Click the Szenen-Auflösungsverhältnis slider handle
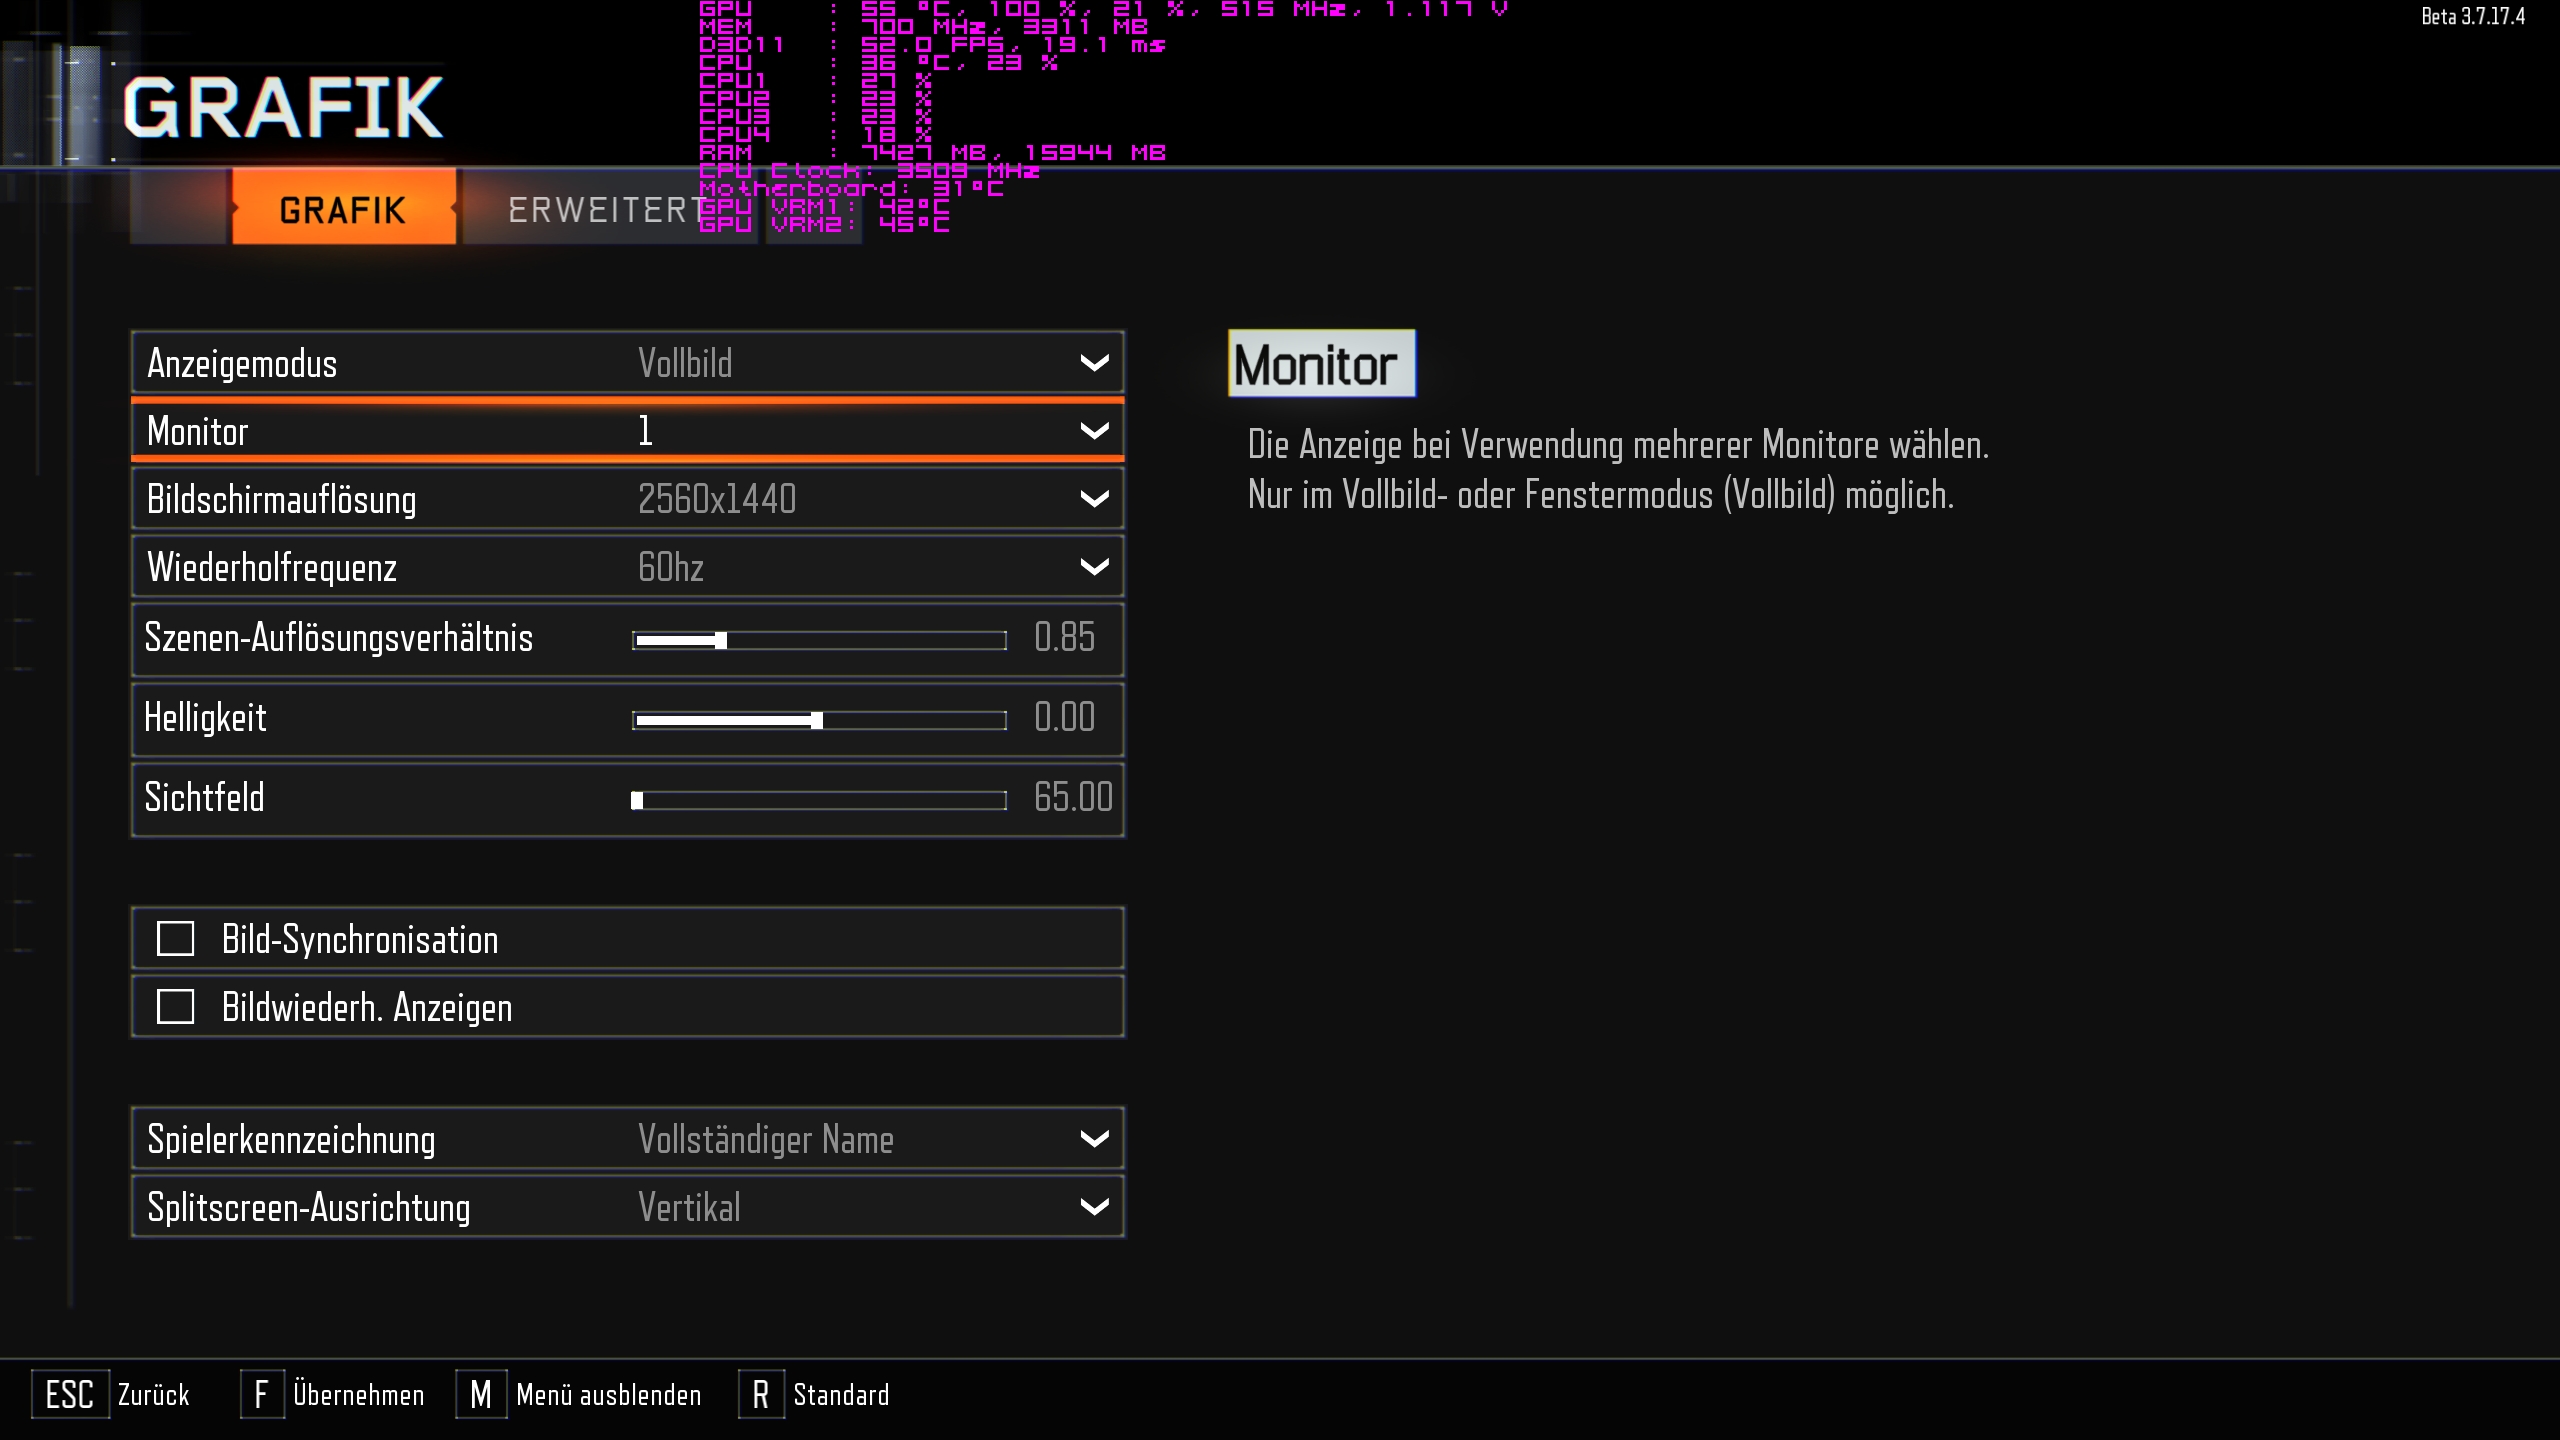Screen dimensions: 2560x1440 [x=721, y=641]
